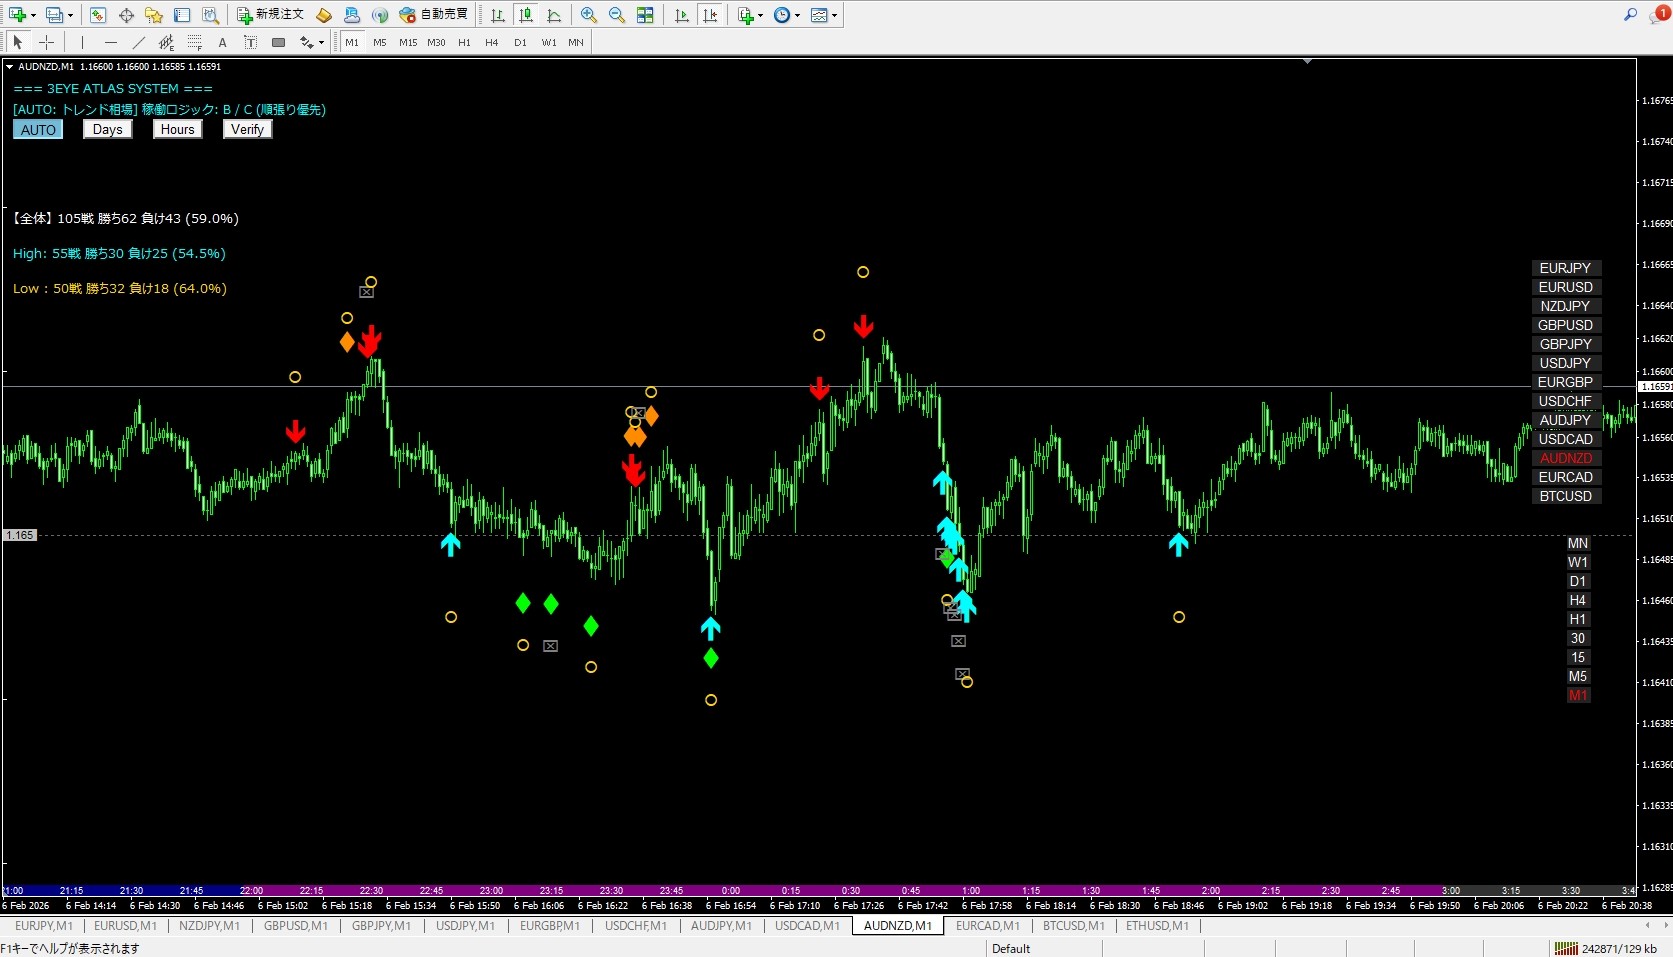Open the chat notification bubble icon
This screenshot has height=957, width=1673.
1659,15
